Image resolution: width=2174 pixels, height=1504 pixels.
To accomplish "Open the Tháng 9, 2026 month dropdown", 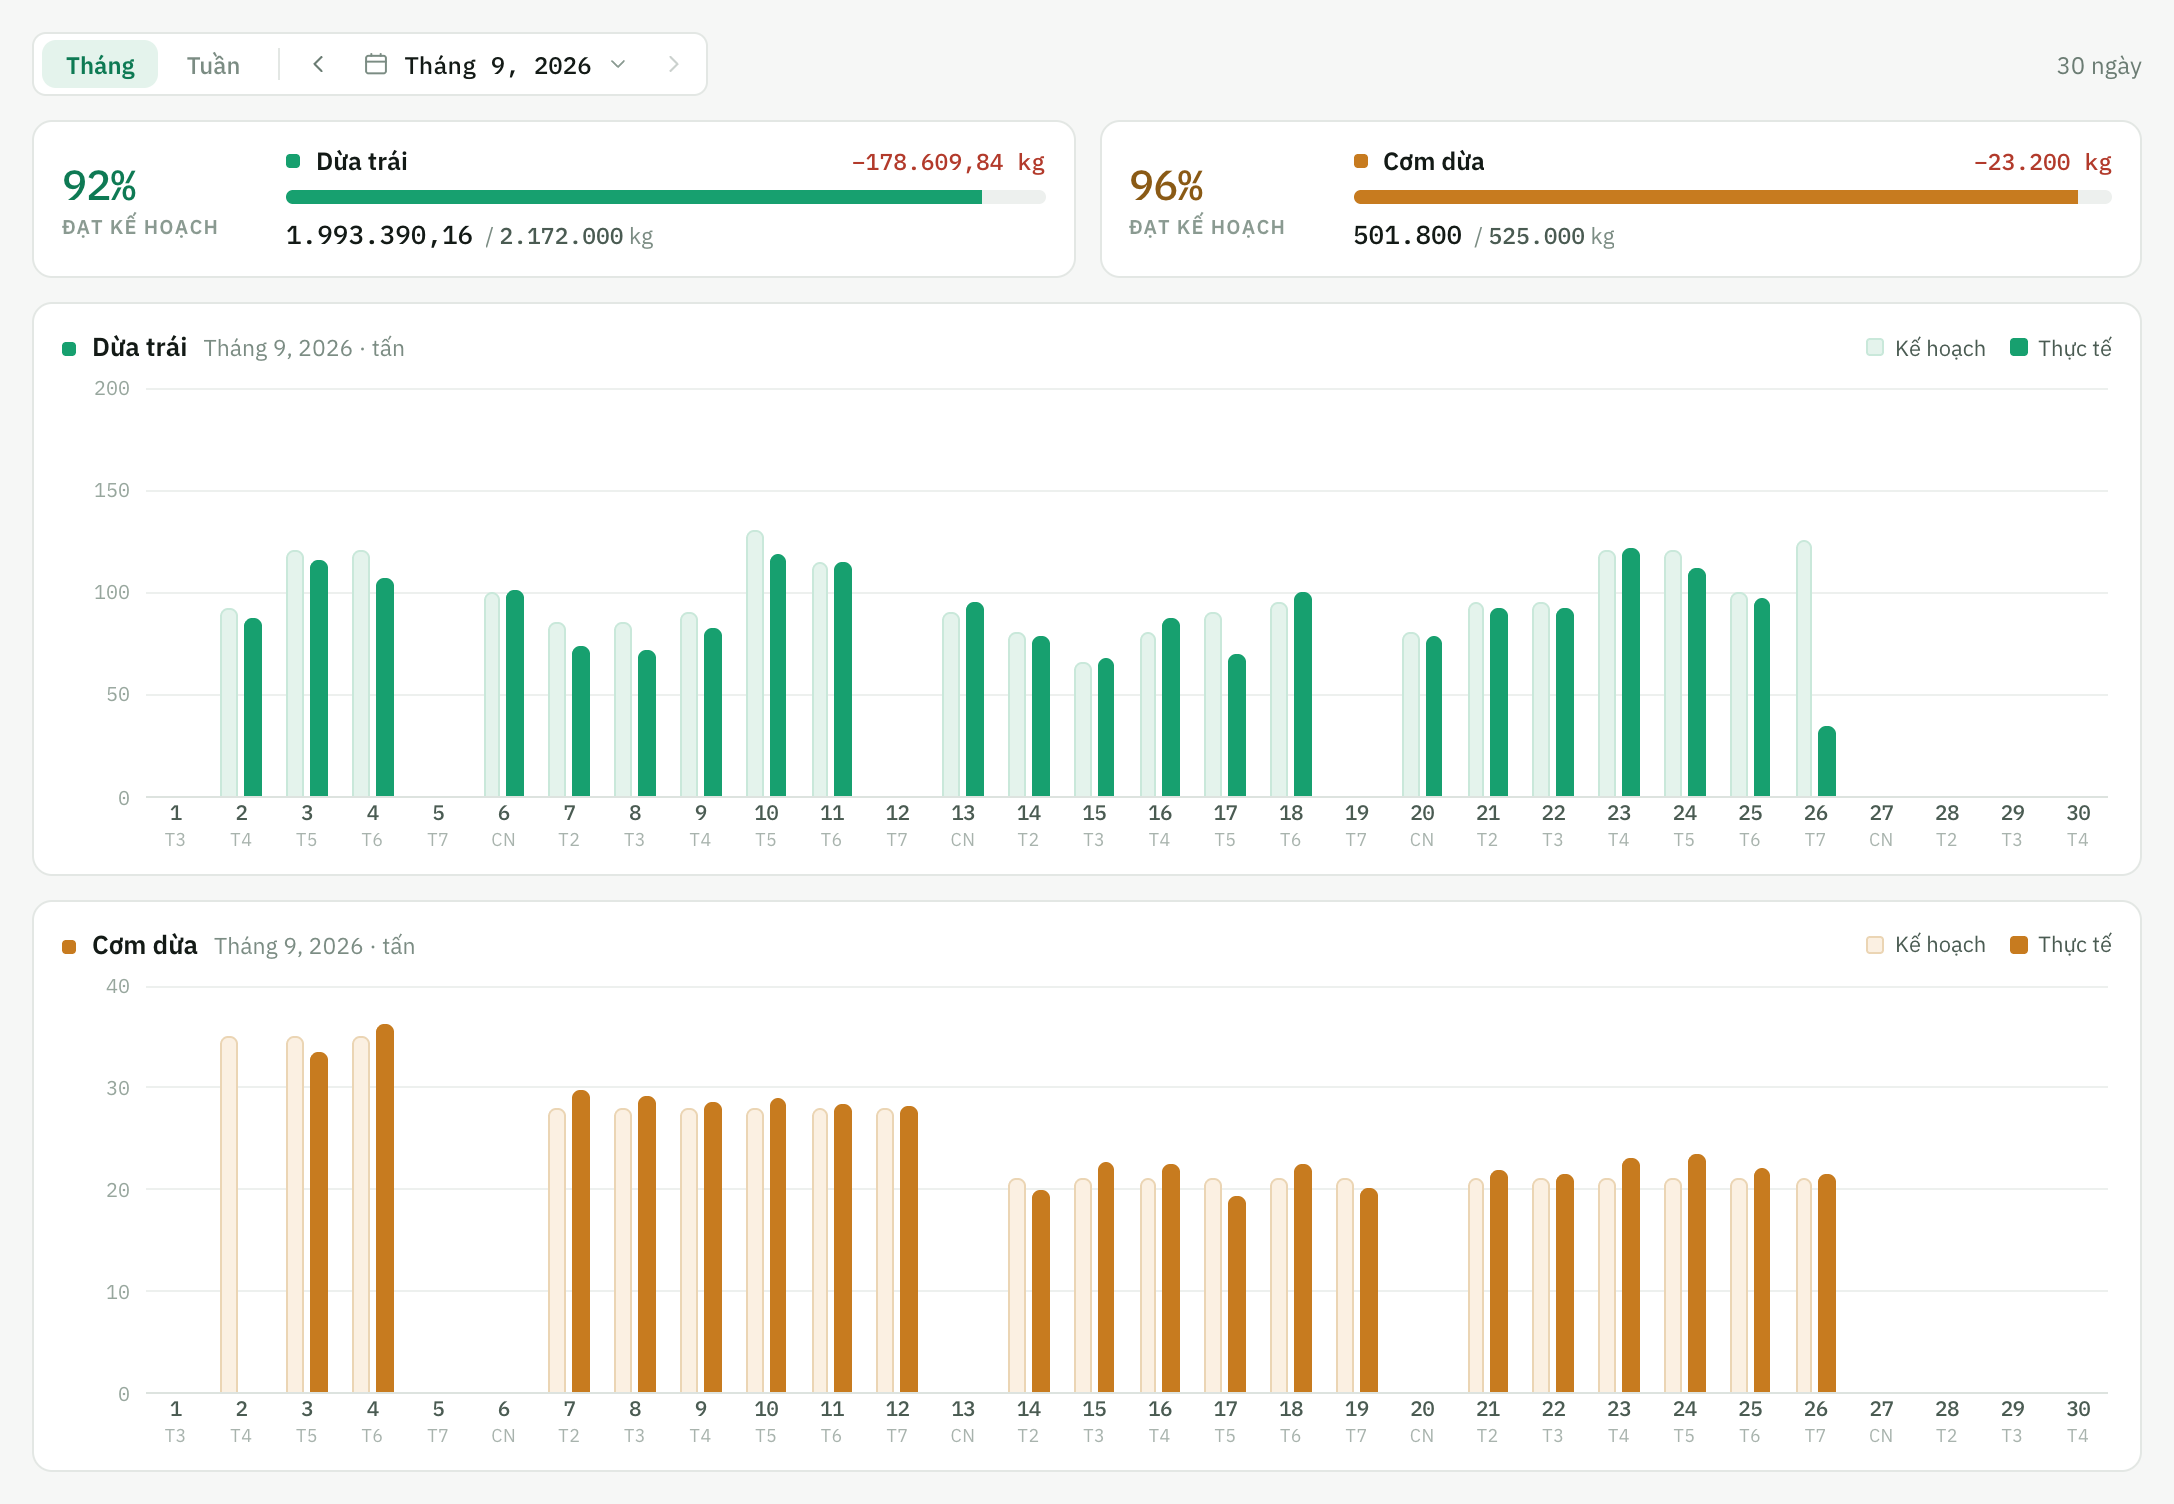I will [496, 65].
